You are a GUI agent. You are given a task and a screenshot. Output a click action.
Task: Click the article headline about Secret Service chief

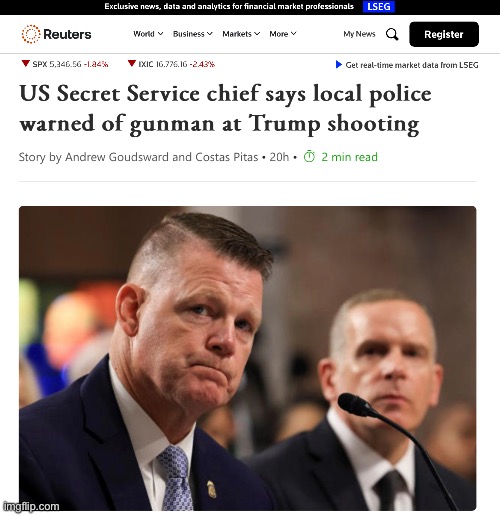point(225,108)
